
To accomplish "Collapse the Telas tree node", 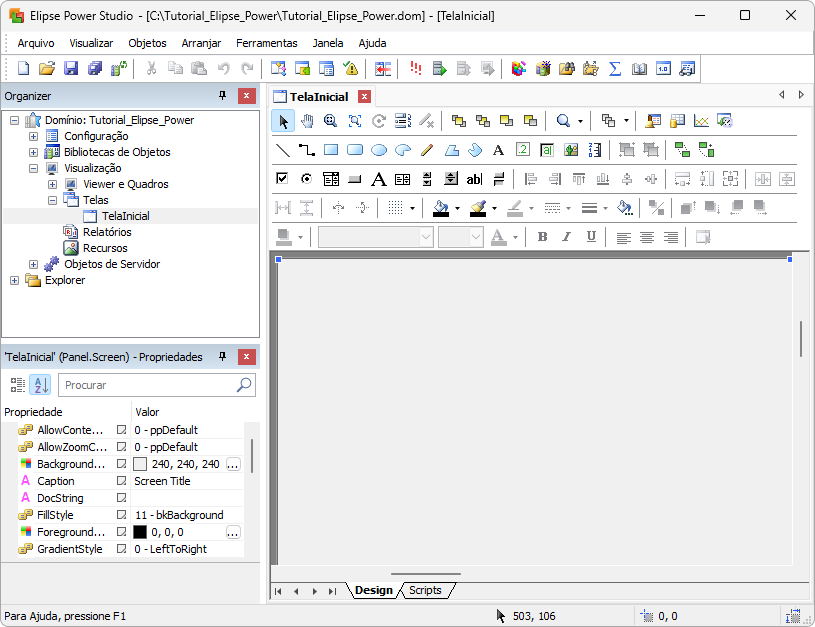I will [52, 200].
